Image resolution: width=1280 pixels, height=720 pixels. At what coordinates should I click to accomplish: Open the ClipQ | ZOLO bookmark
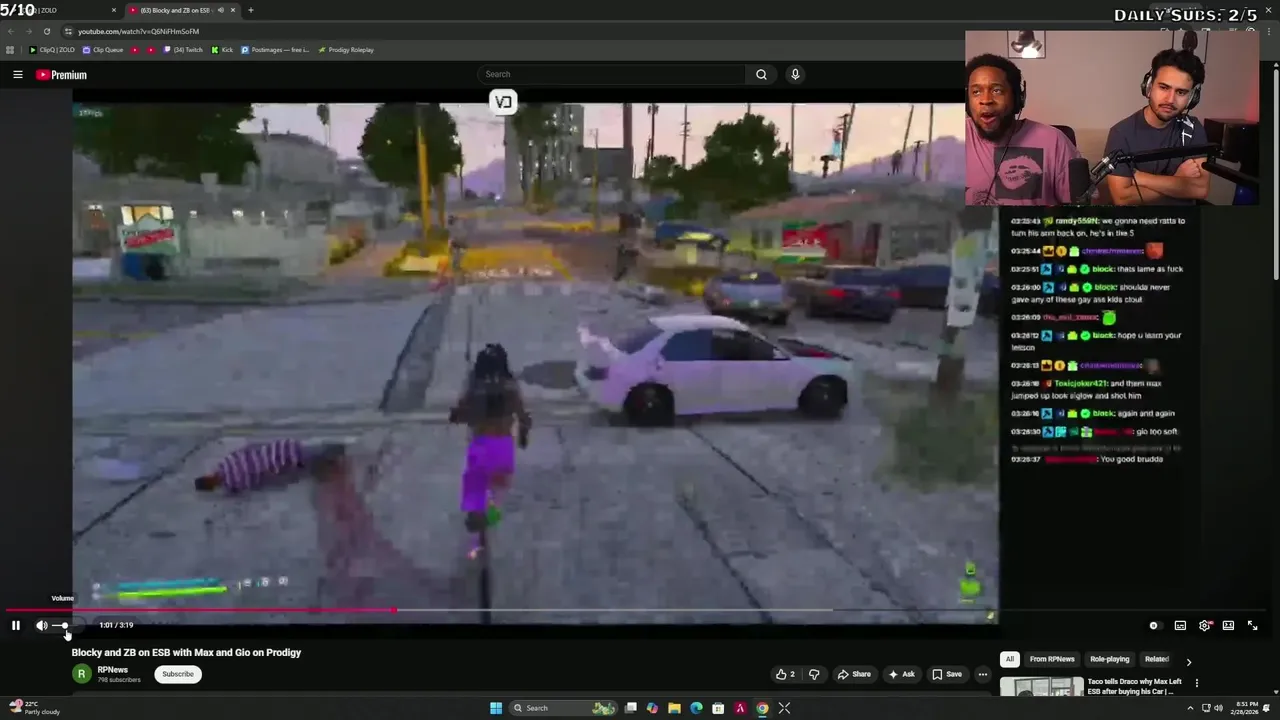[52, 50]
